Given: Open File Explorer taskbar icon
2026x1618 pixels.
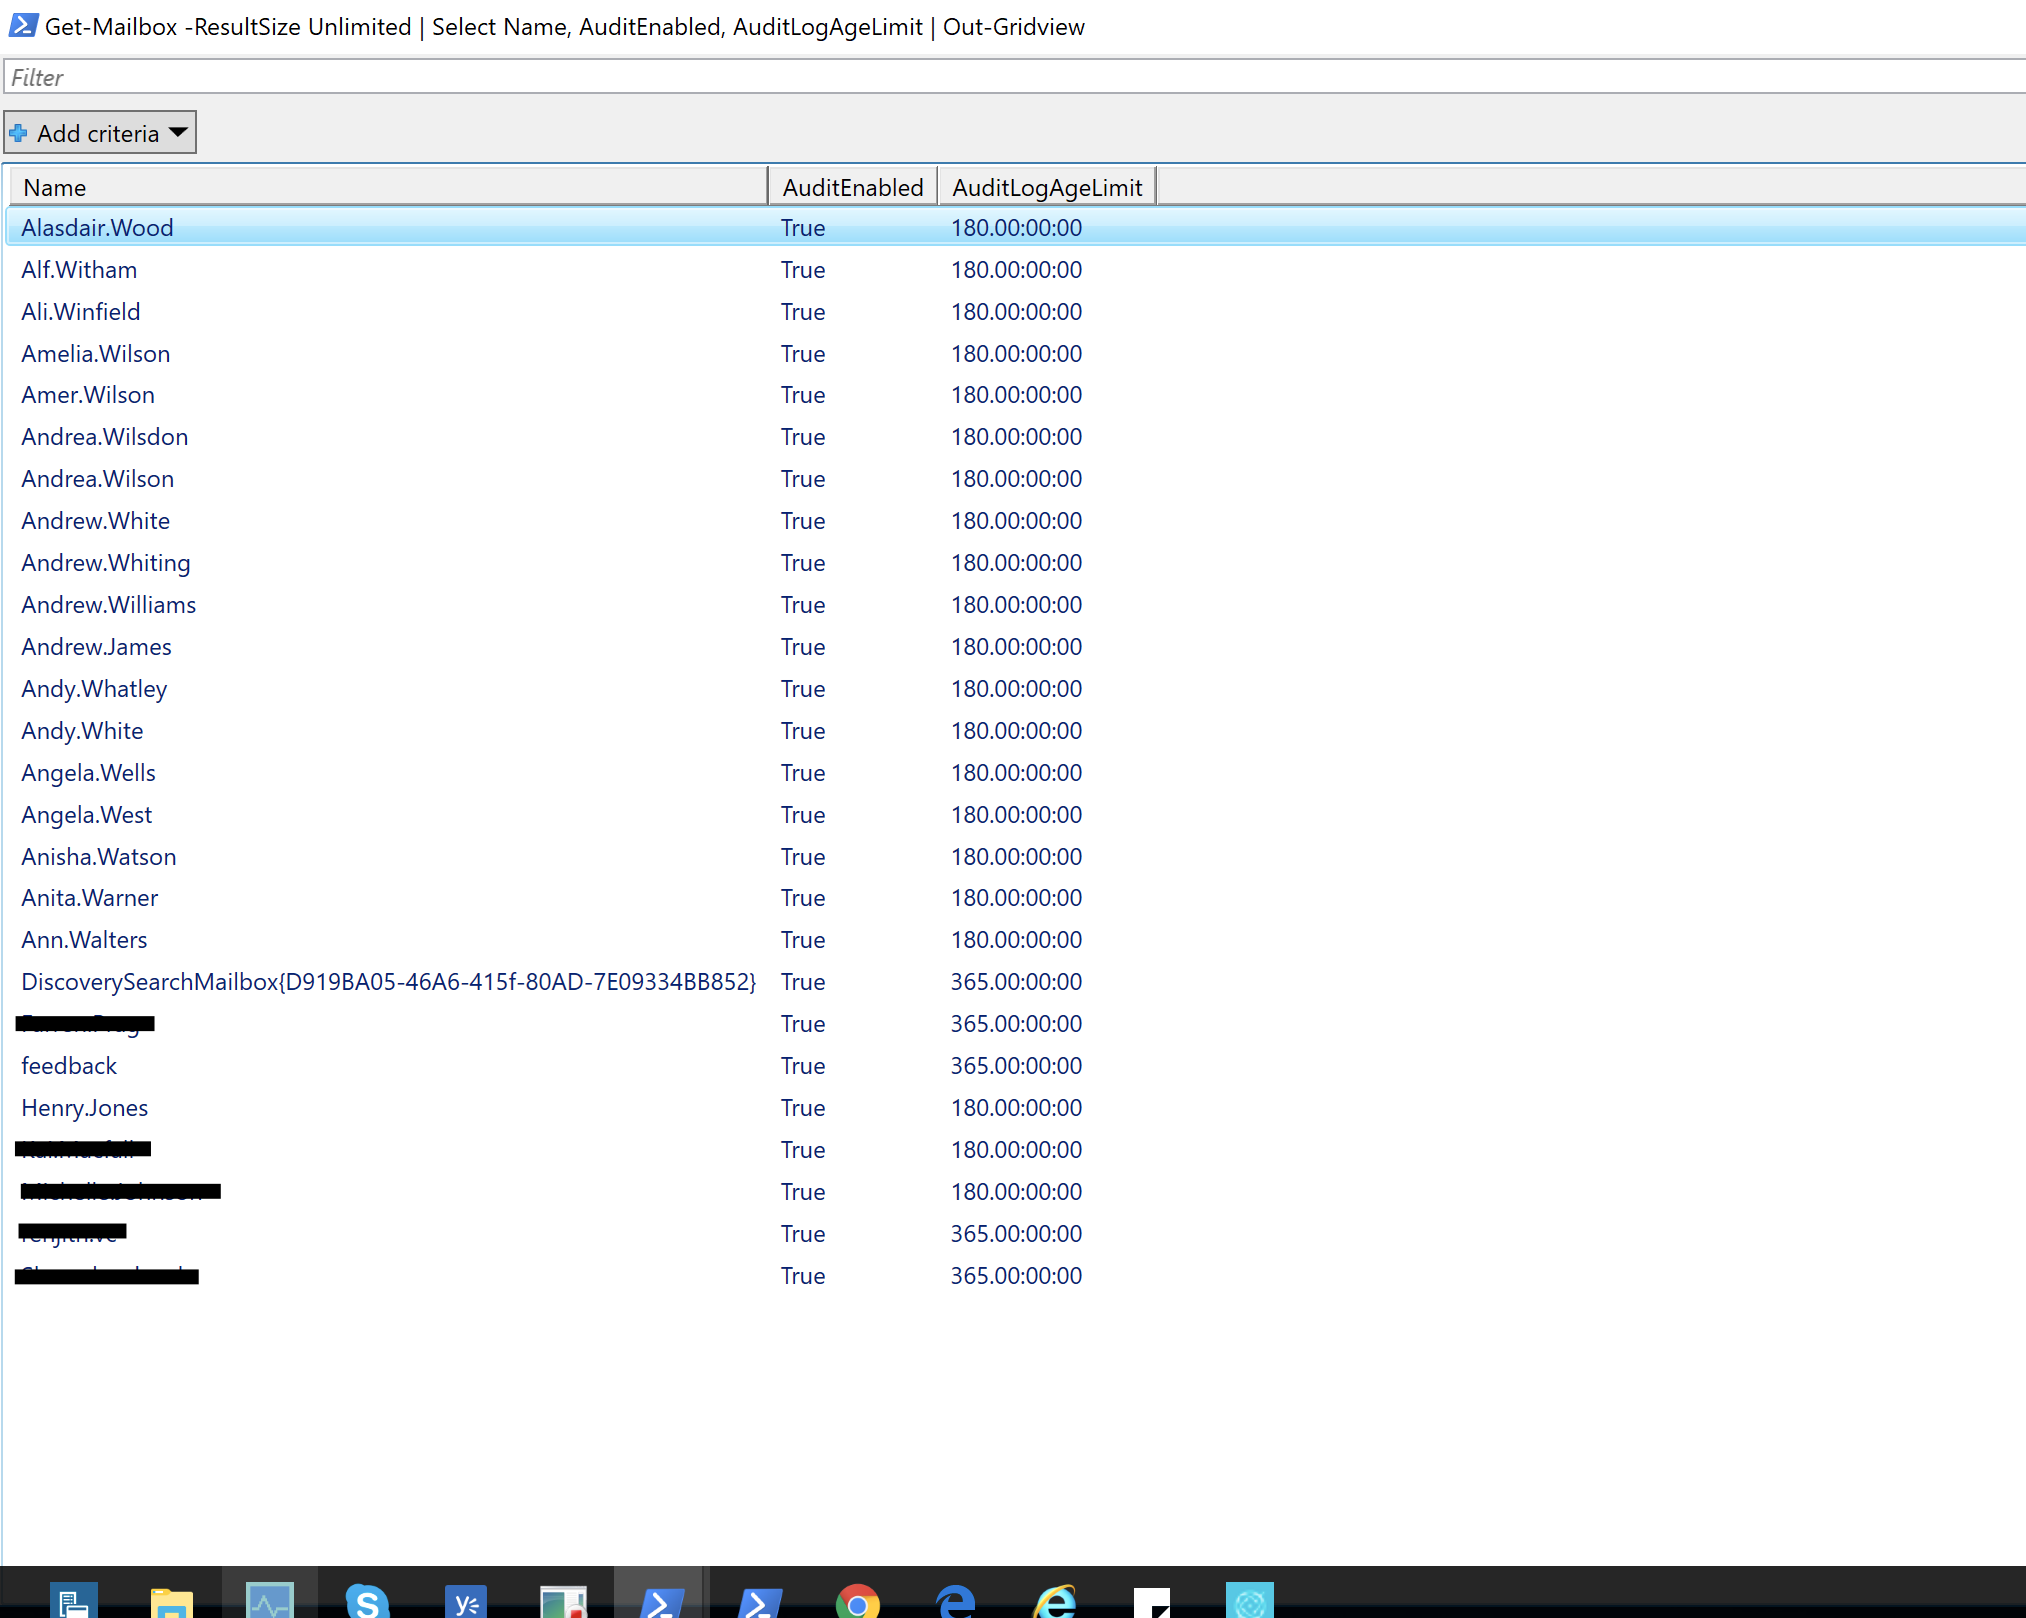Looking at the screenshot, I should [x=171, y=1600].
